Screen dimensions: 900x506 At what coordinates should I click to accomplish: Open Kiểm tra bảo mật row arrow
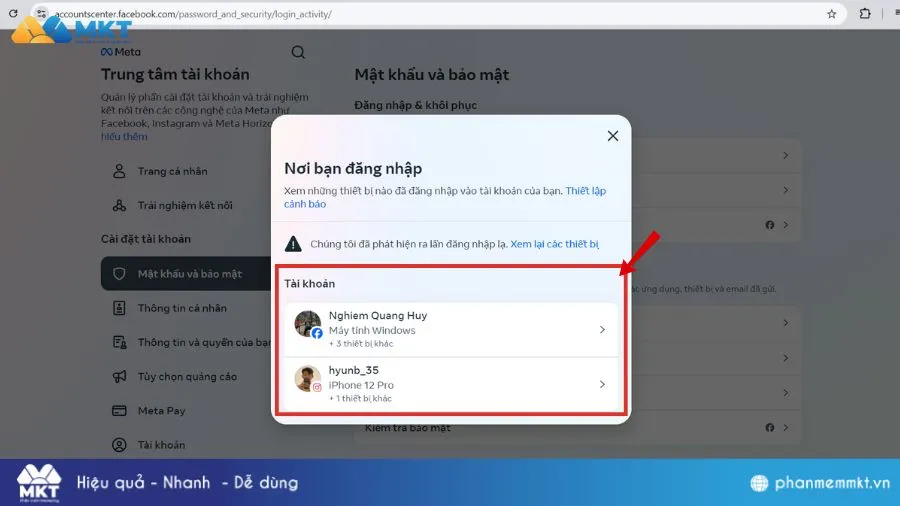(786, 428)
